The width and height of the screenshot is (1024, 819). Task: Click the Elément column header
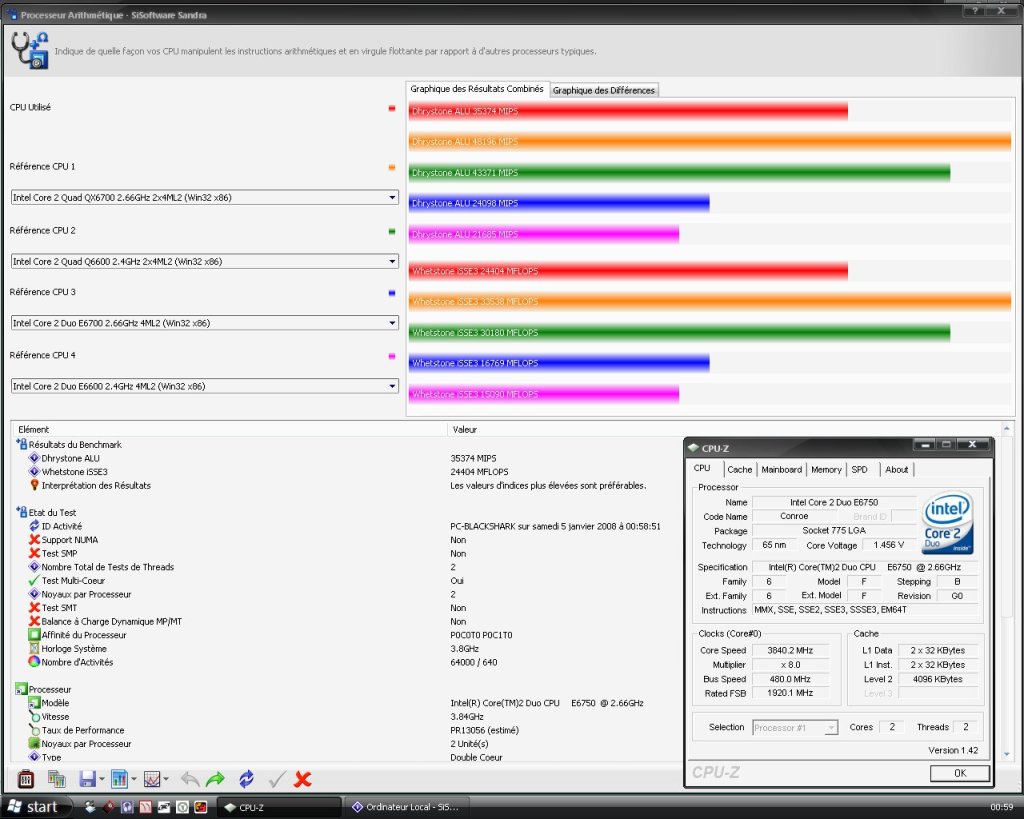[x=229, y=429]
